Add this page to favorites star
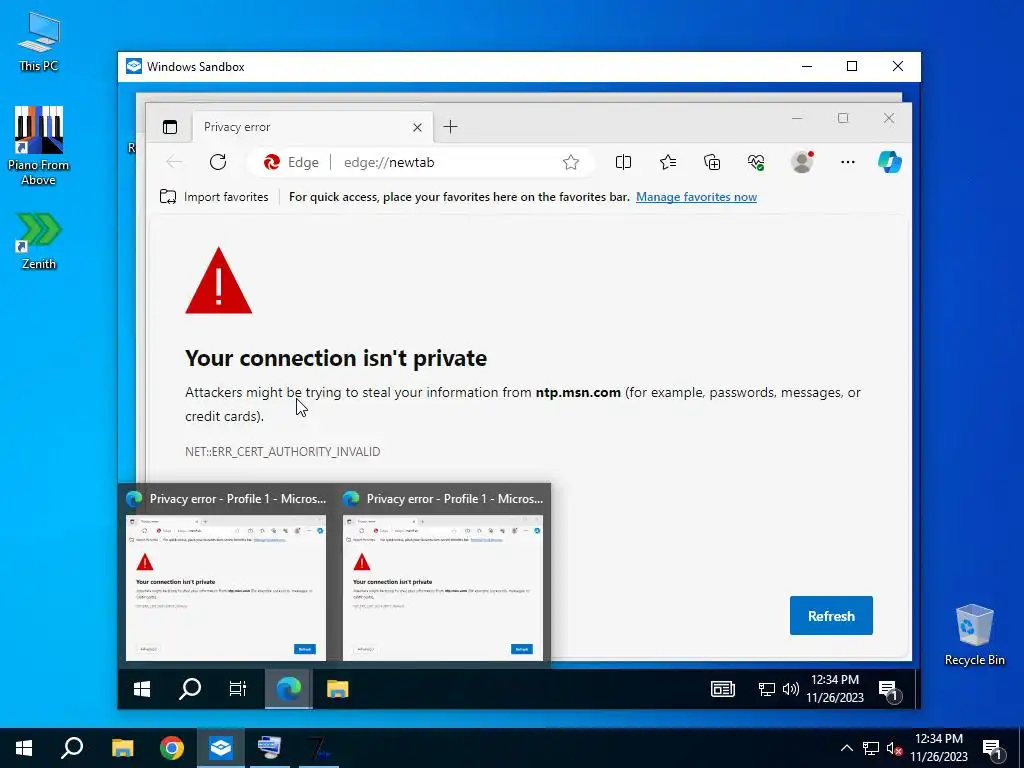 click(571, 162)
